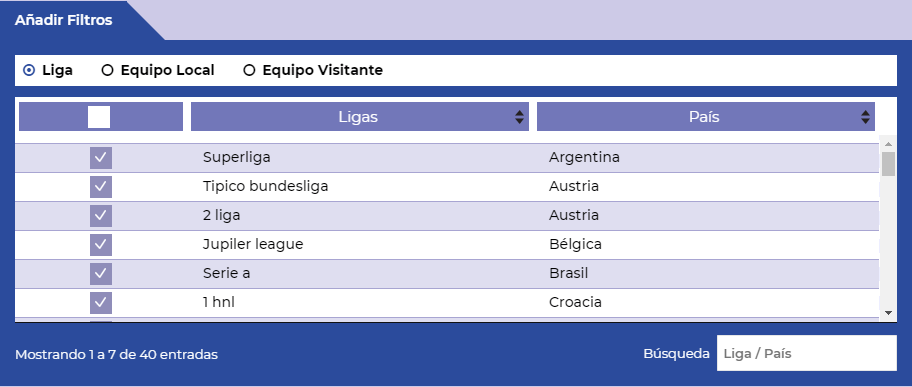The height and width of the screenshot is (387, 912).
Task: Uncheck the Tipico bundesliga checkbox
Action: 101,187
